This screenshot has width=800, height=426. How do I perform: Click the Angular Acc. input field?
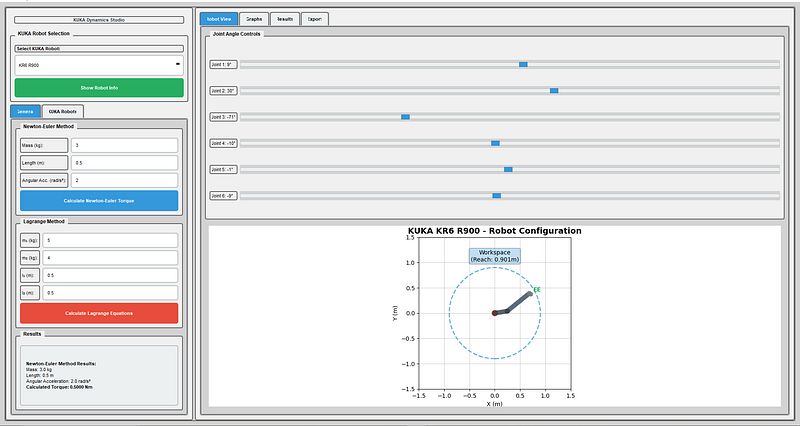(110, 181)
